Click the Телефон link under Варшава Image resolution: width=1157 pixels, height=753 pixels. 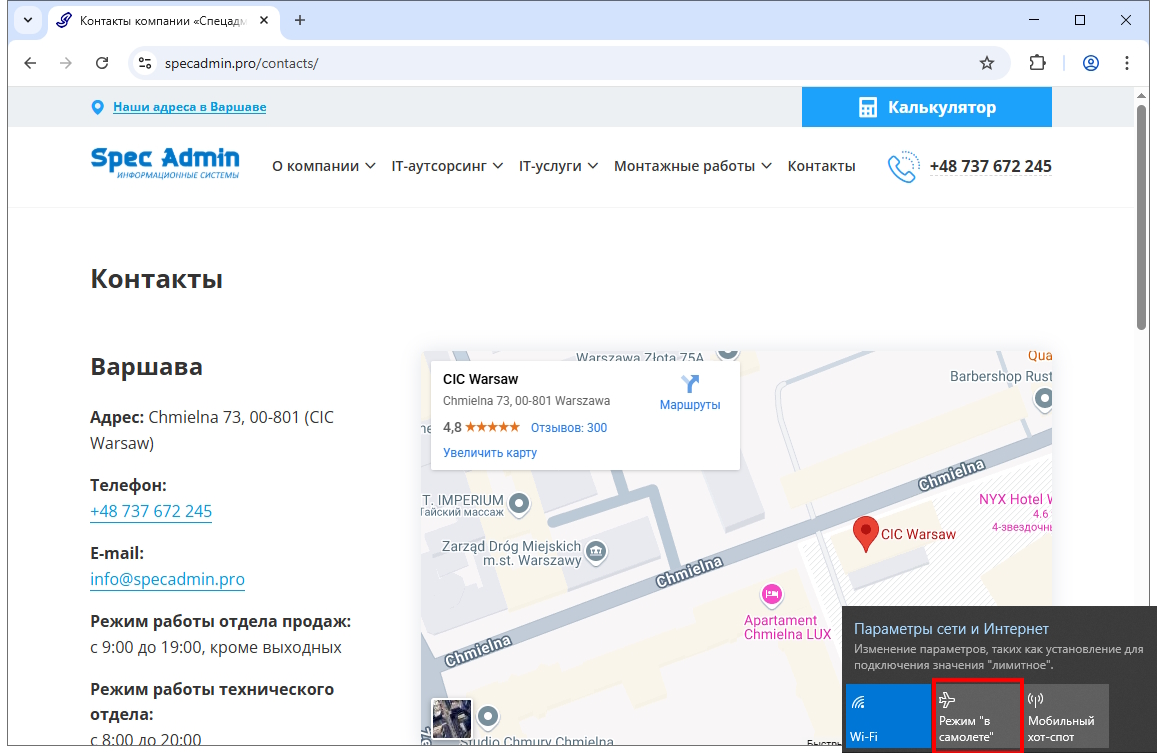click(x=151, y=511)
